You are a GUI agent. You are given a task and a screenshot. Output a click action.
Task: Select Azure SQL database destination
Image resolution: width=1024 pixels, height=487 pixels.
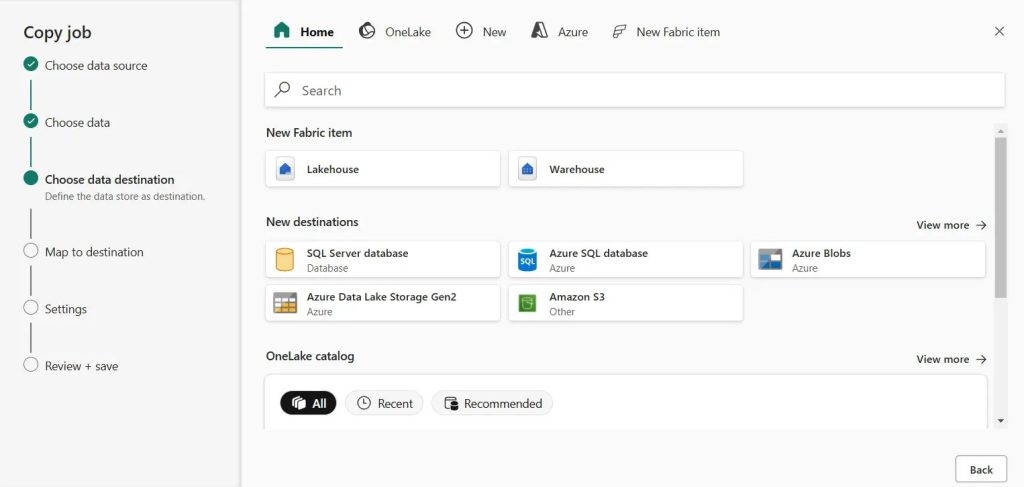coord(626,259)
